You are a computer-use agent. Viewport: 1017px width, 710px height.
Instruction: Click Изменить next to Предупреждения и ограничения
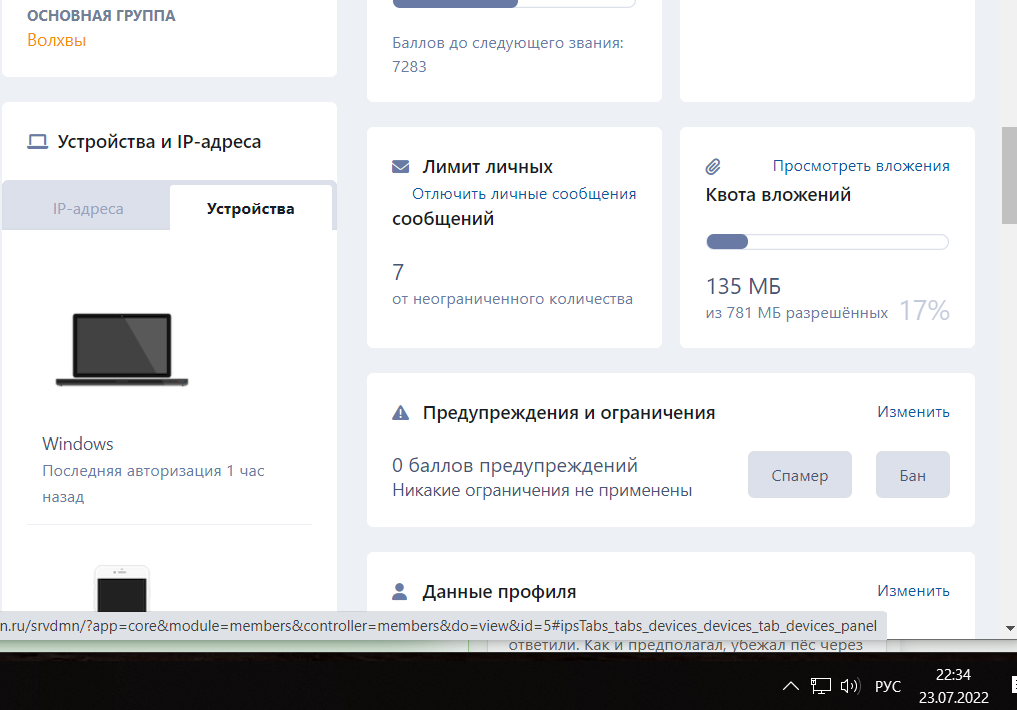pyautogui.click(x=913, y=412)
